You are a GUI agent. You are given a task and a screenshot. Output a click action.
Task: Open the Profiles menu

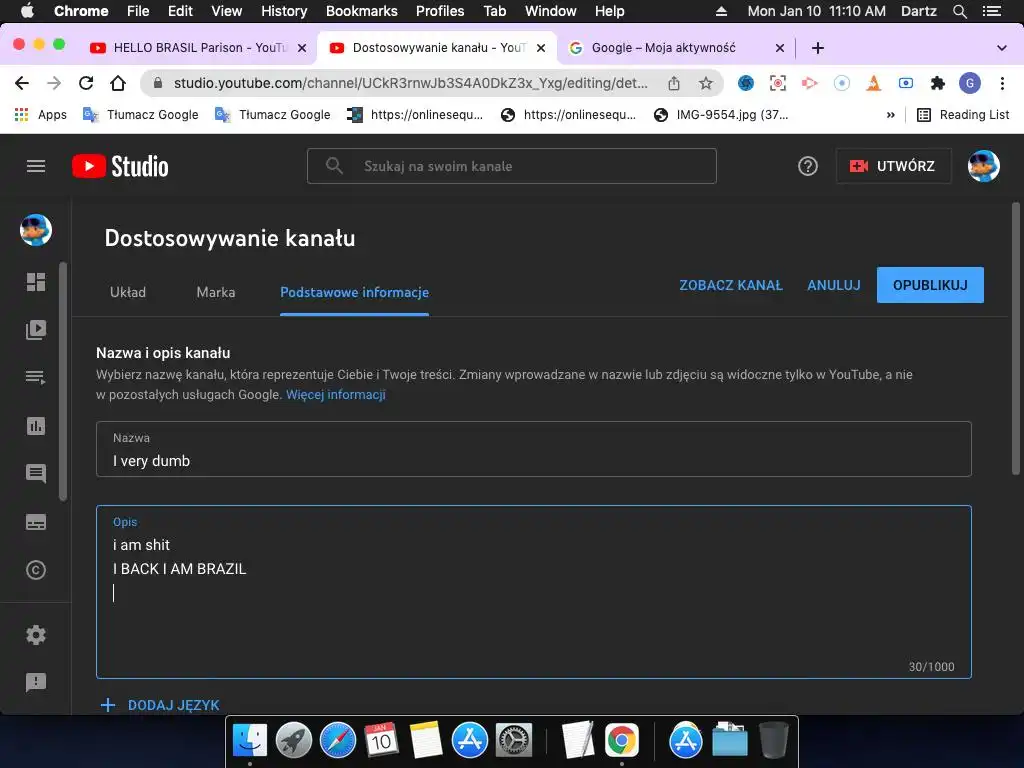440,11
